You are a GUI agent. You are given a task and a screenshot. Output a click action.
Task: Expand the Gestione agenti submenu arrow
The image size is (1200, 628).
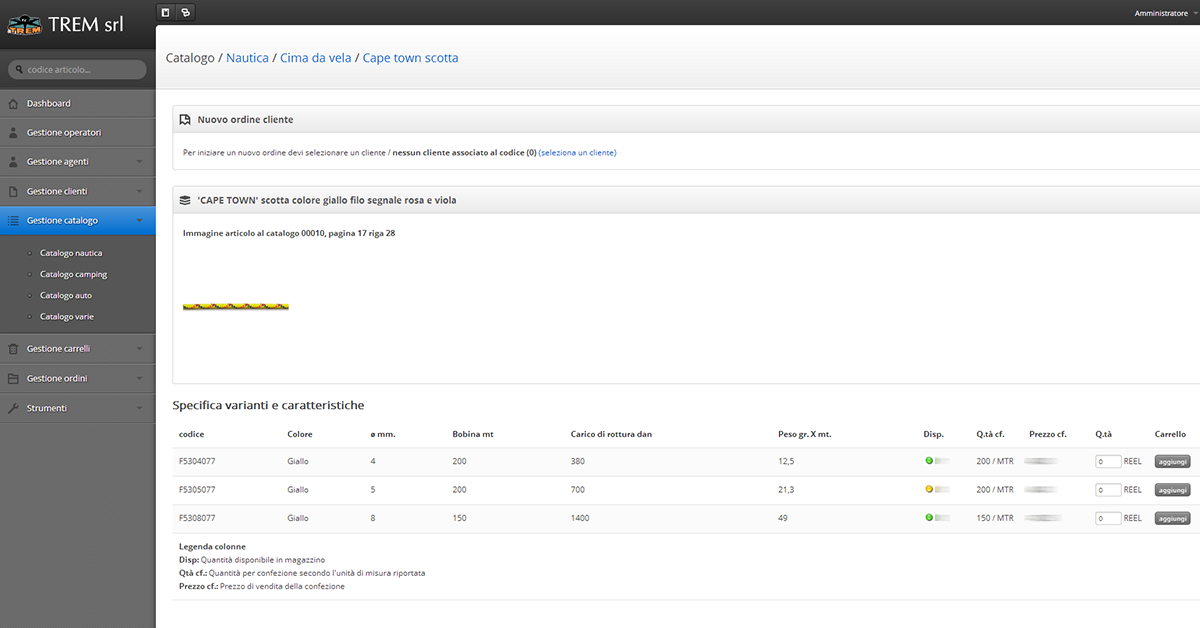pos(139,162)
